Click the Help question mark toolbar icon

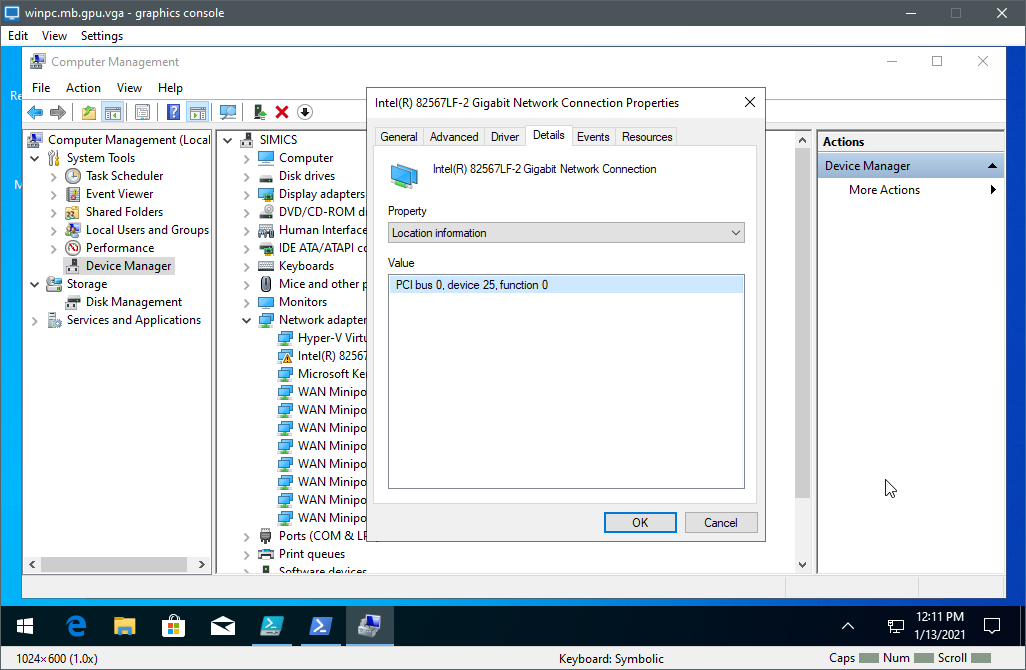[173, 110]
